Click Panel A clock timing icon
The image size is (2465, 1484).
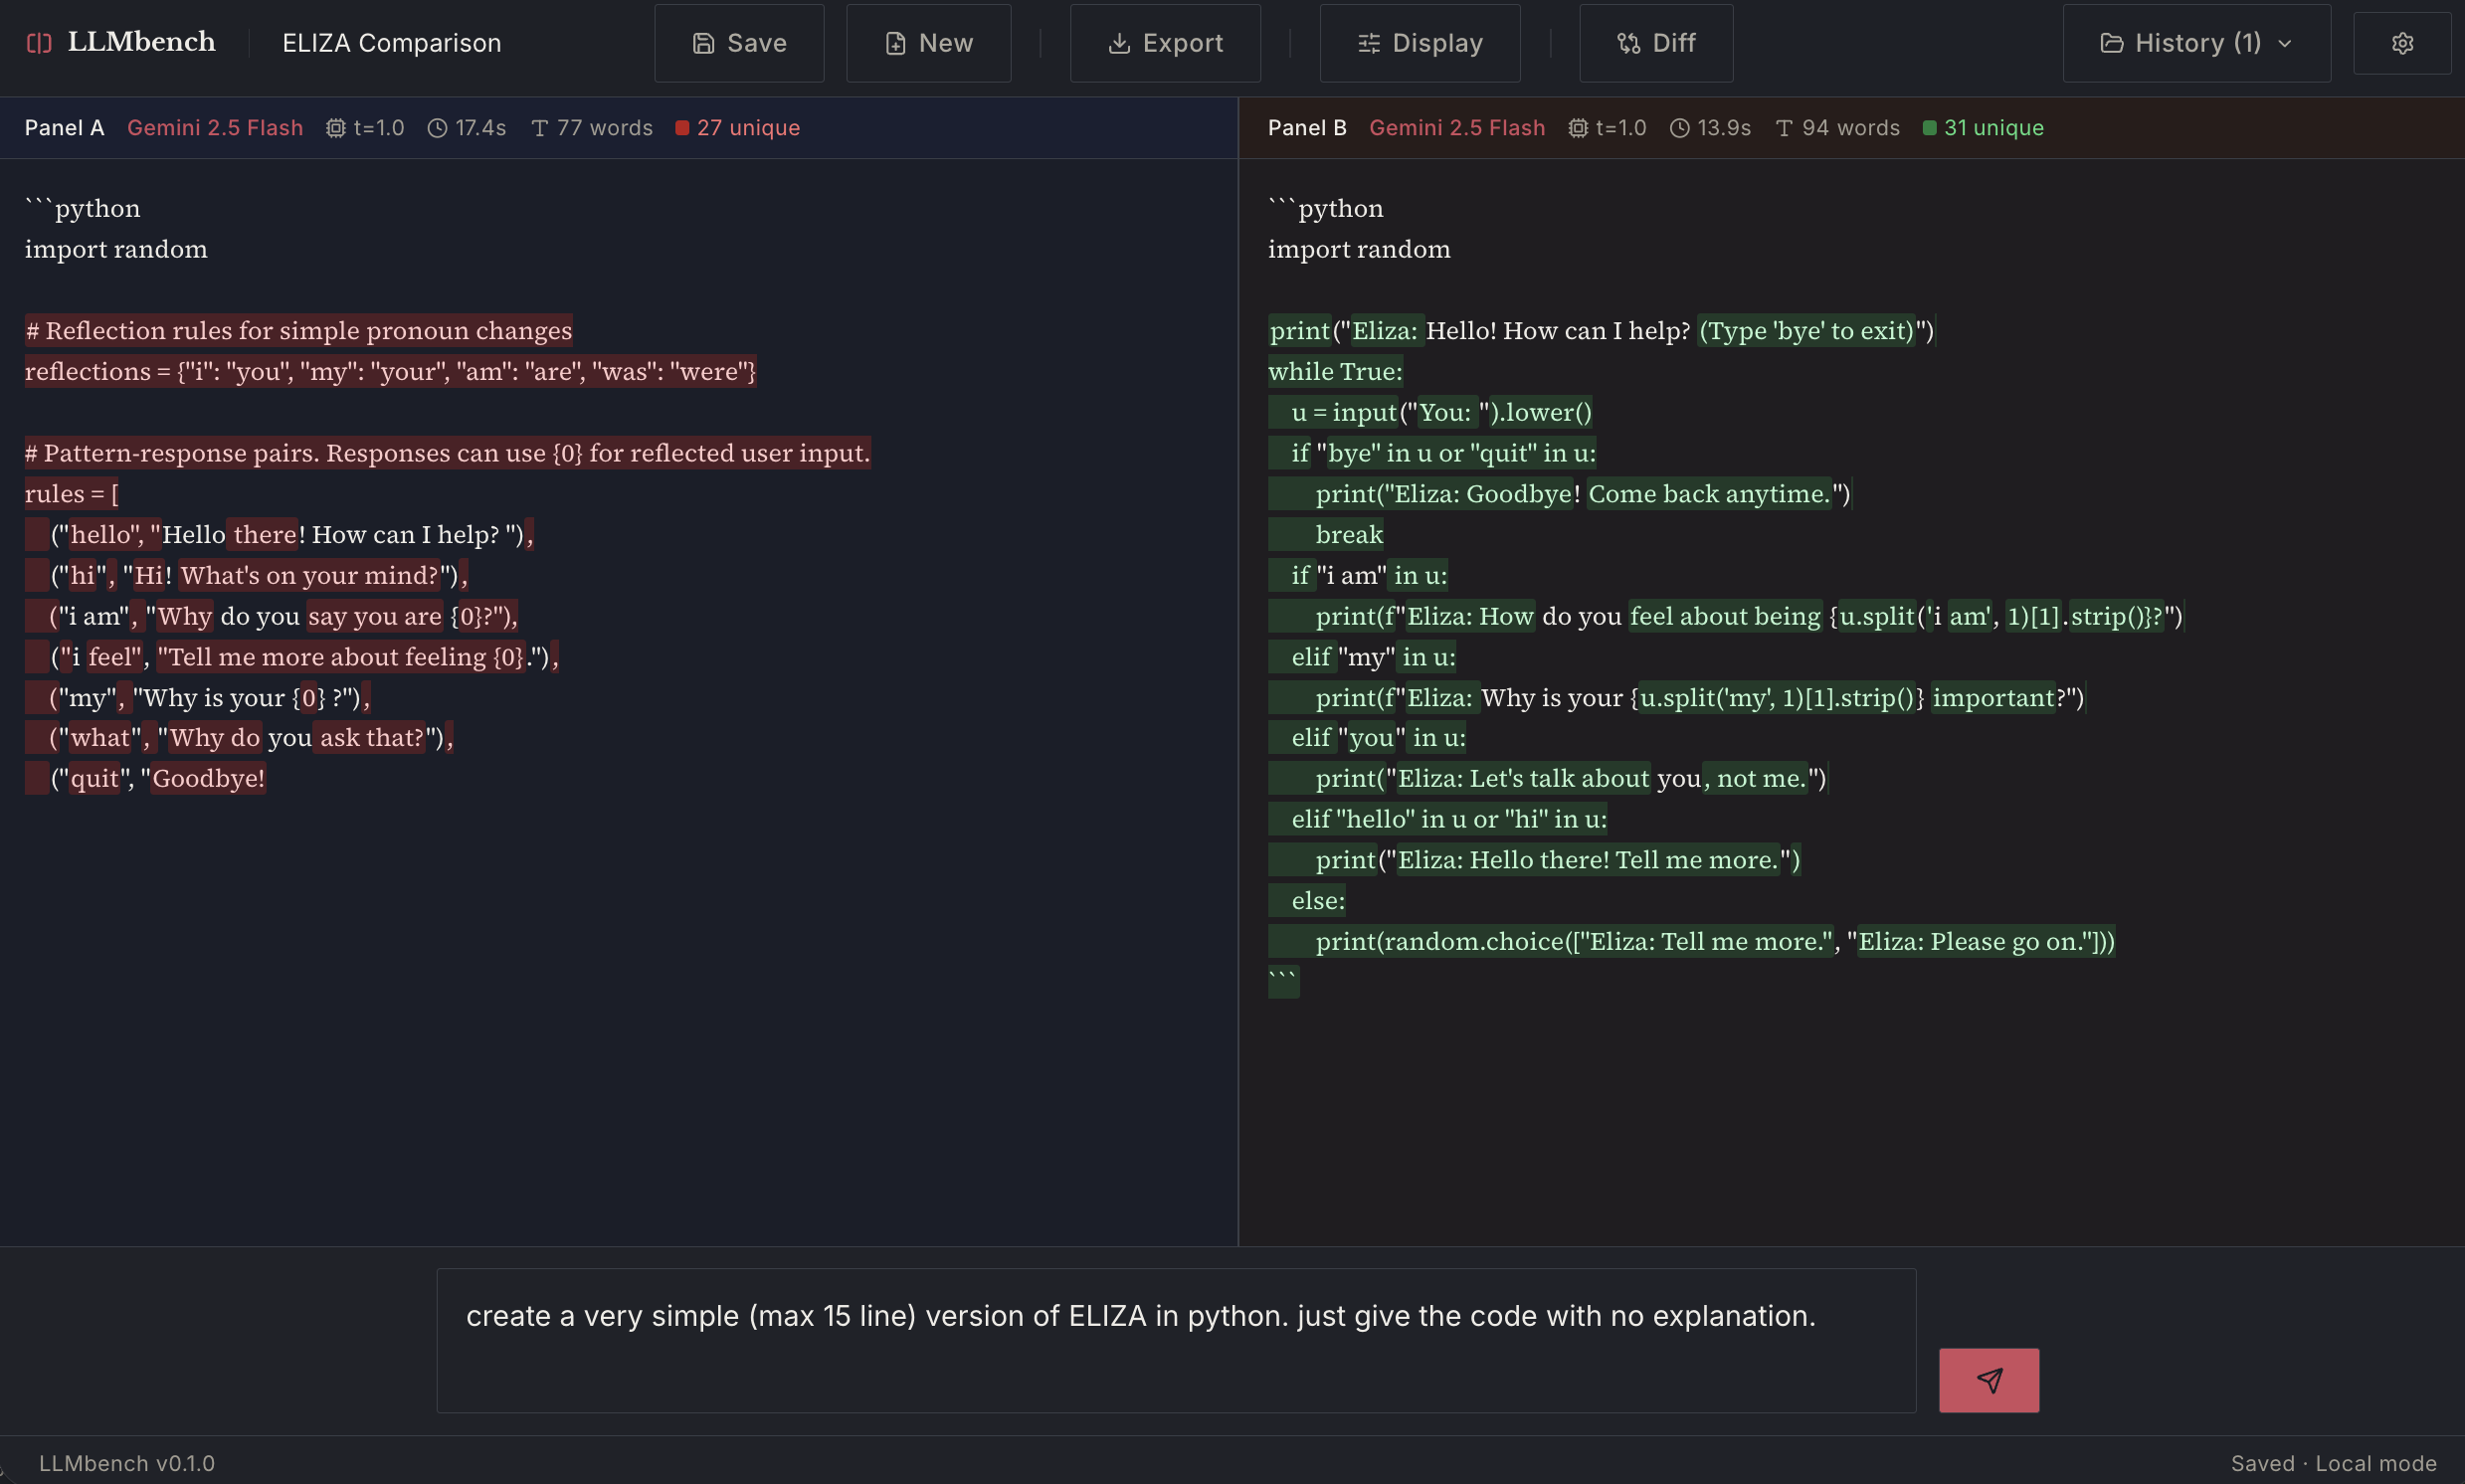pos(437,128)
